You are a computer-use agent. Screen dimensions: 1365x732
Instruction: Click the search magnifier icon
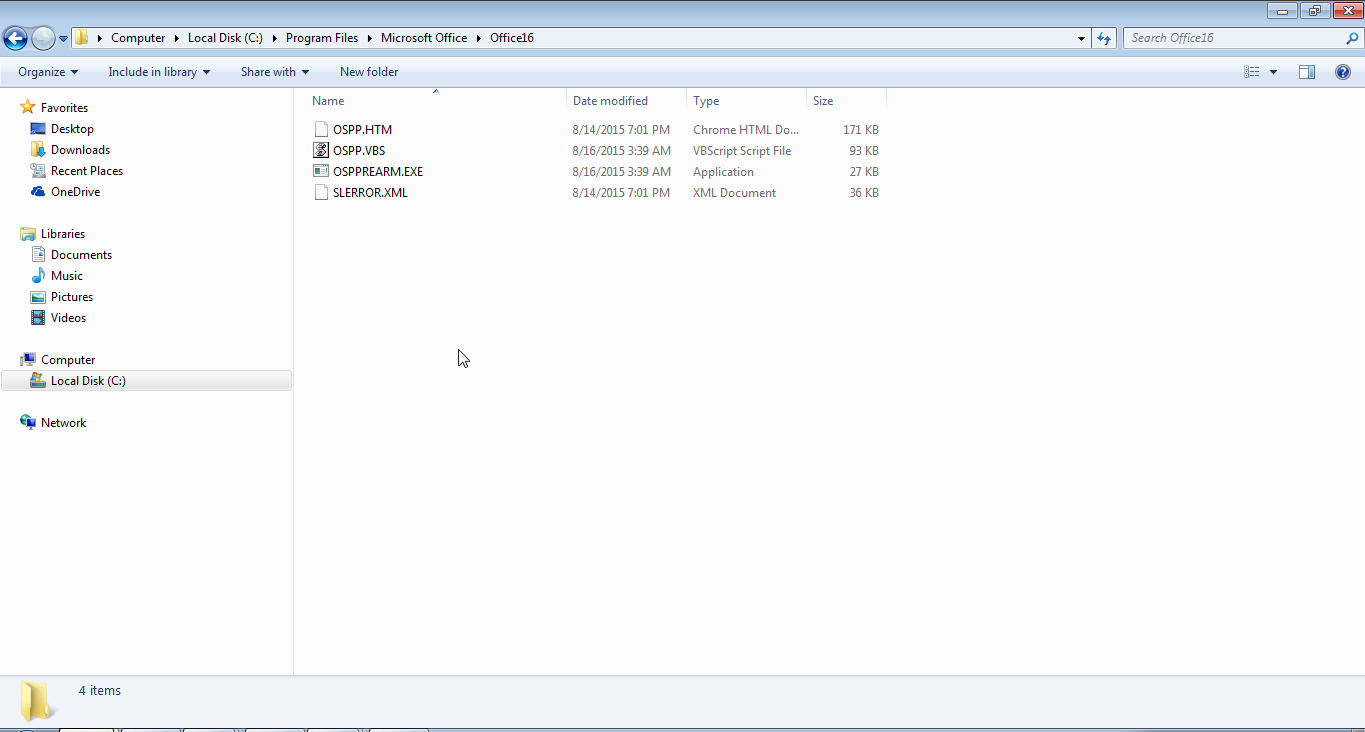click(1352, 38)
